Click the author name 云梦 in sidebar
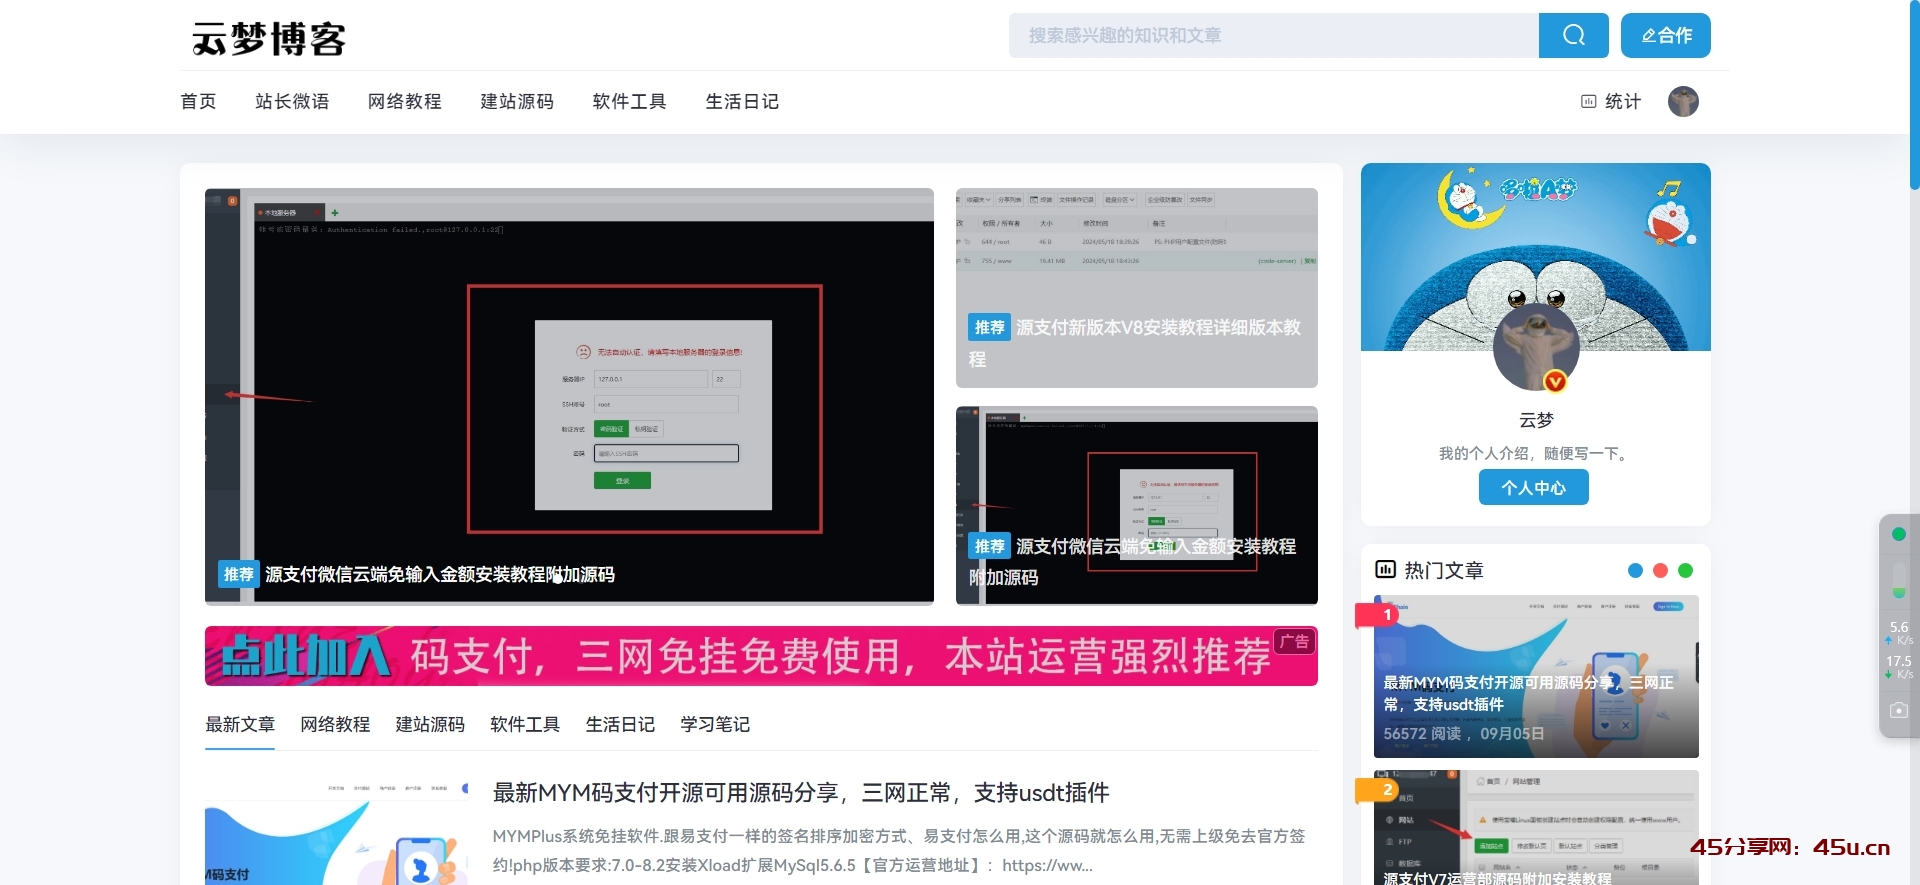The image size is (1920, 885). tap(1536, 420)
